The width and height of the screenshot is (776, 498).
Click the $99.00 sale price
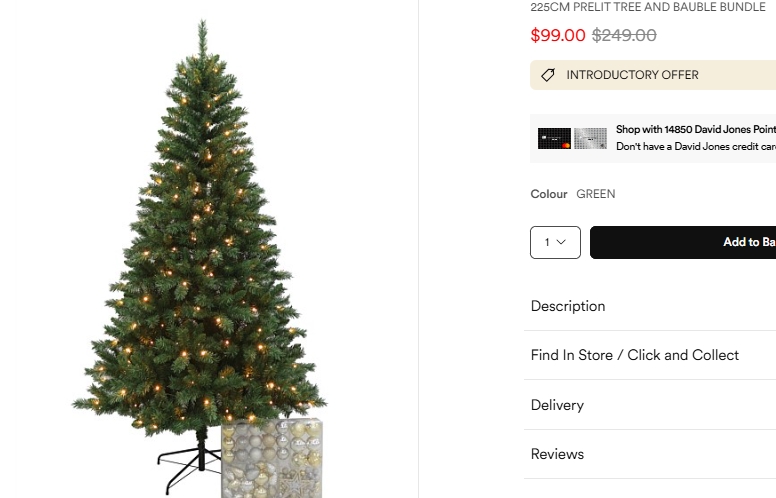(x=558, y=35)
